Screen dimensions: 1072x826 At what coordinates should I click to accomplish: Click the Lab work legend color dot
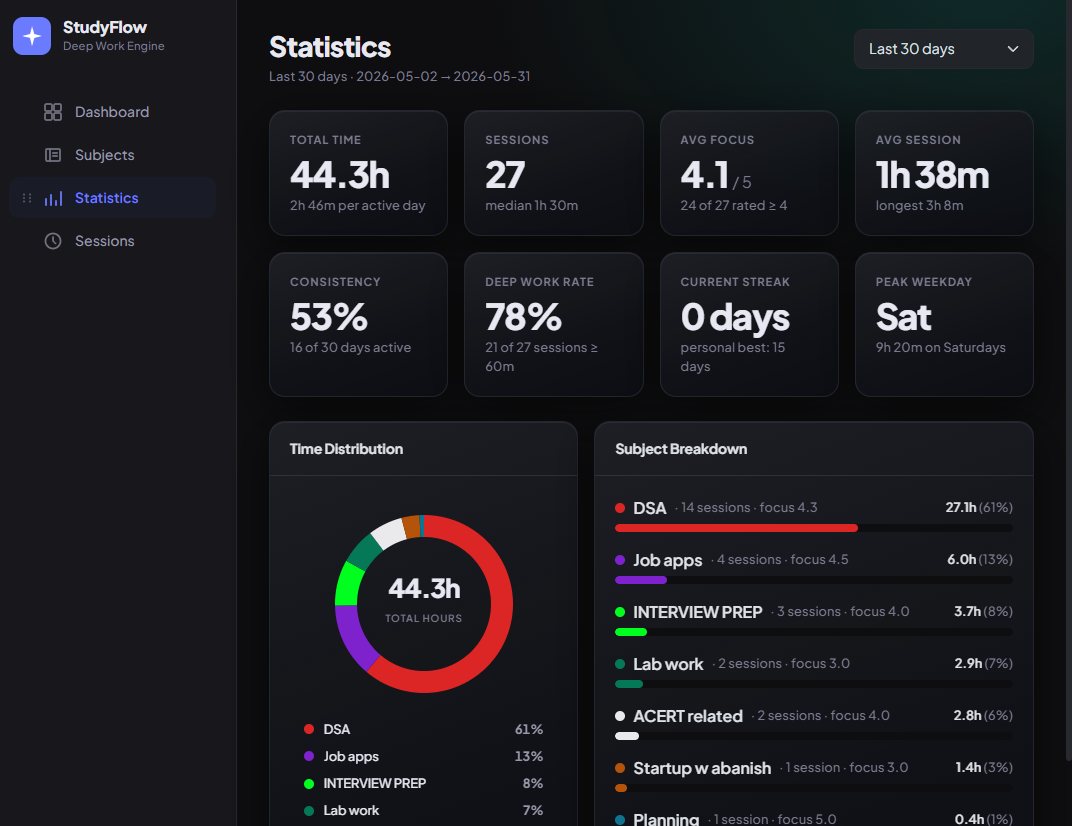click(309, 811)
